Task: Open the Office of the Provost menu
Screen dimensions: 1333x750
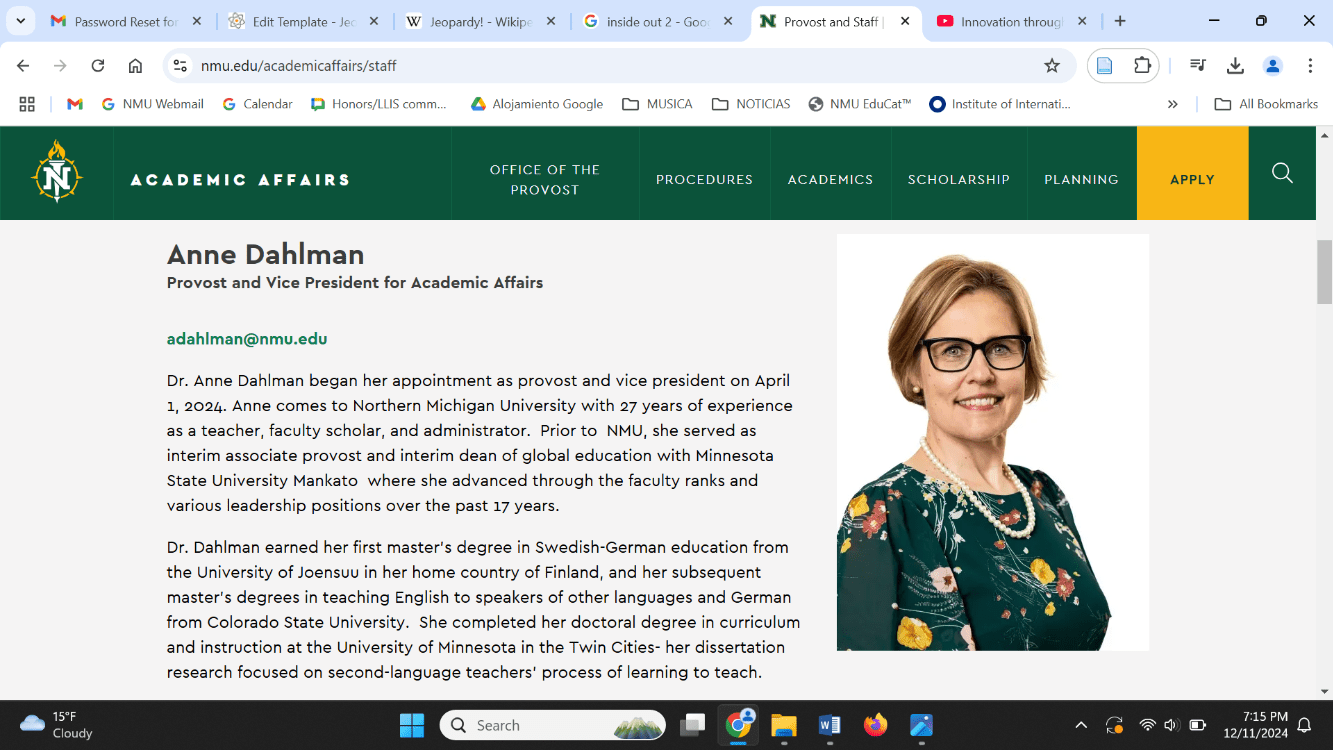Action: pos(544,180)
